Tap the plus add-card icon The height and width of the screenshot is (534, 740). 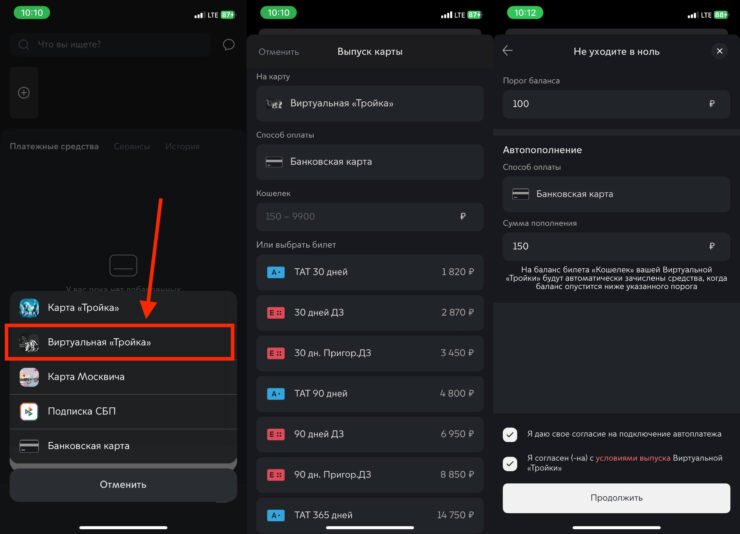coord(24,93)
